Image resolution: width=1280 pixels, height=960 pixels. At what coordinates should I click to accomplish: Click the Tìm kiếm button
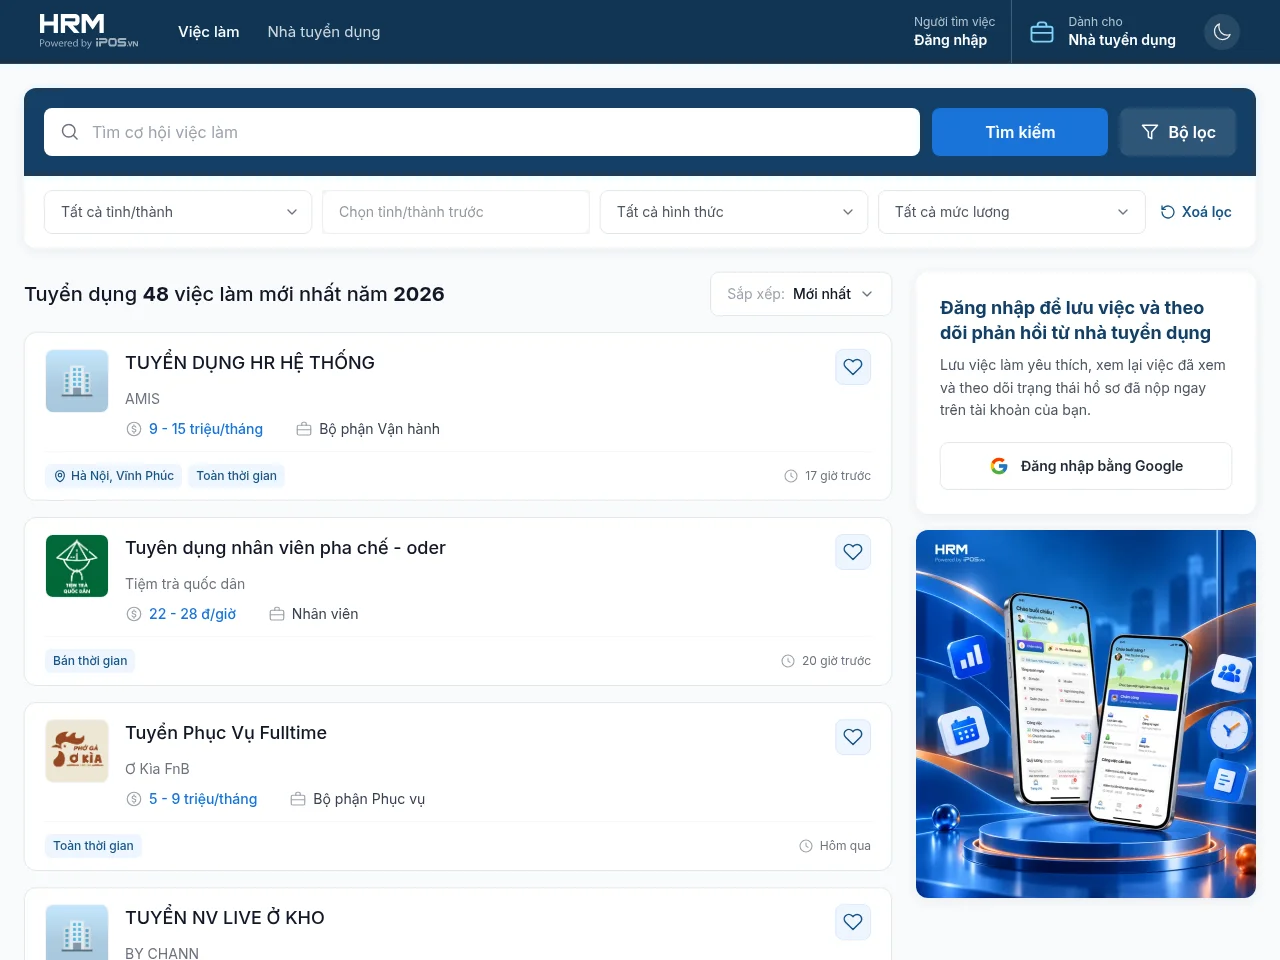point(1020,132)
